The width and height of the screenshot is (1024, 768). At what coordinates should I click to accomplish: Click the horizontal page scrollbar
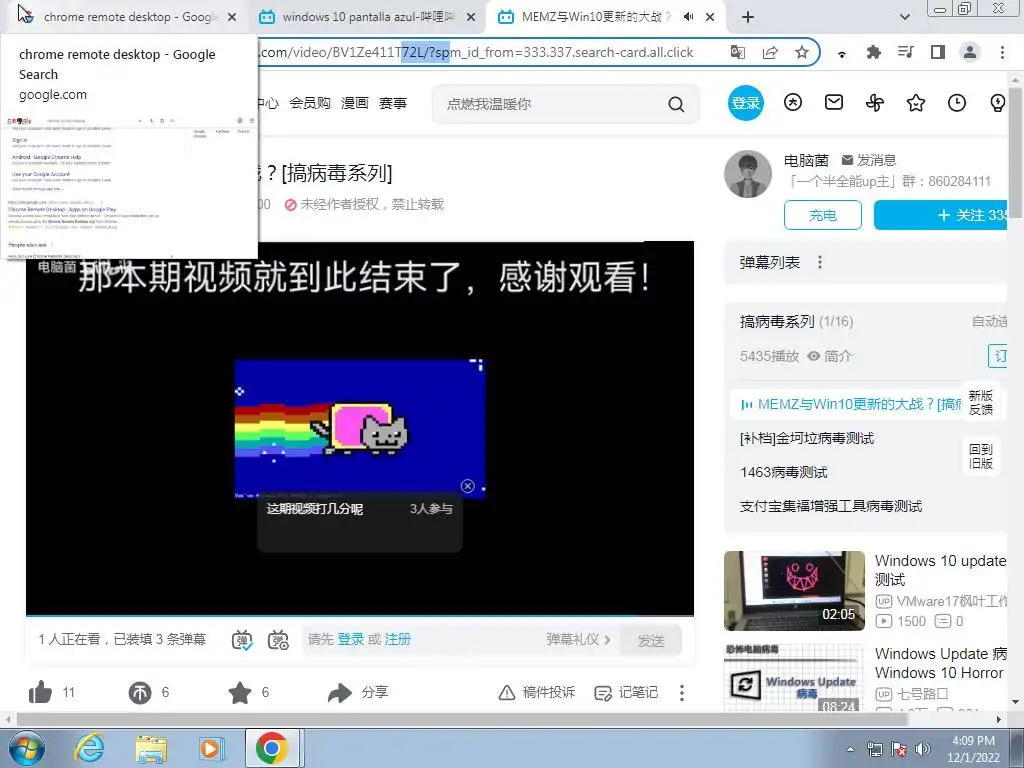(462, 720)
